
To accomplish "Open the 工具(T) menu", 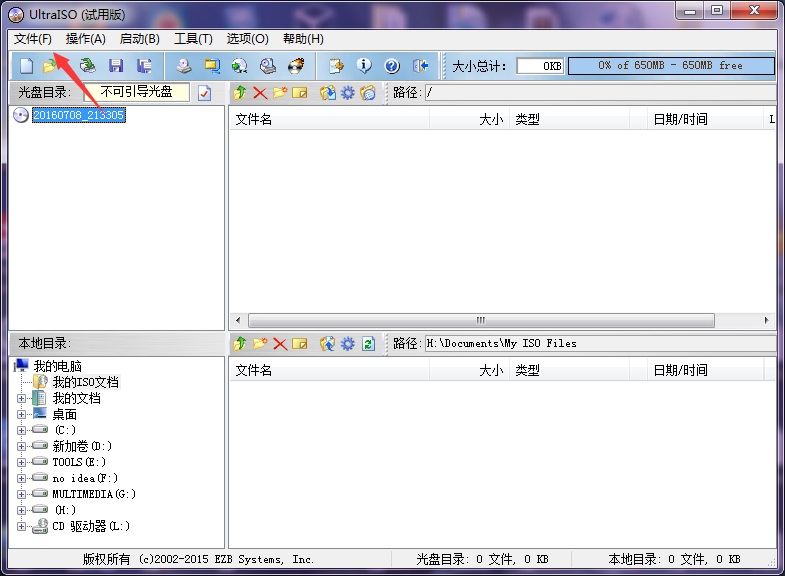I will [193, 39].
